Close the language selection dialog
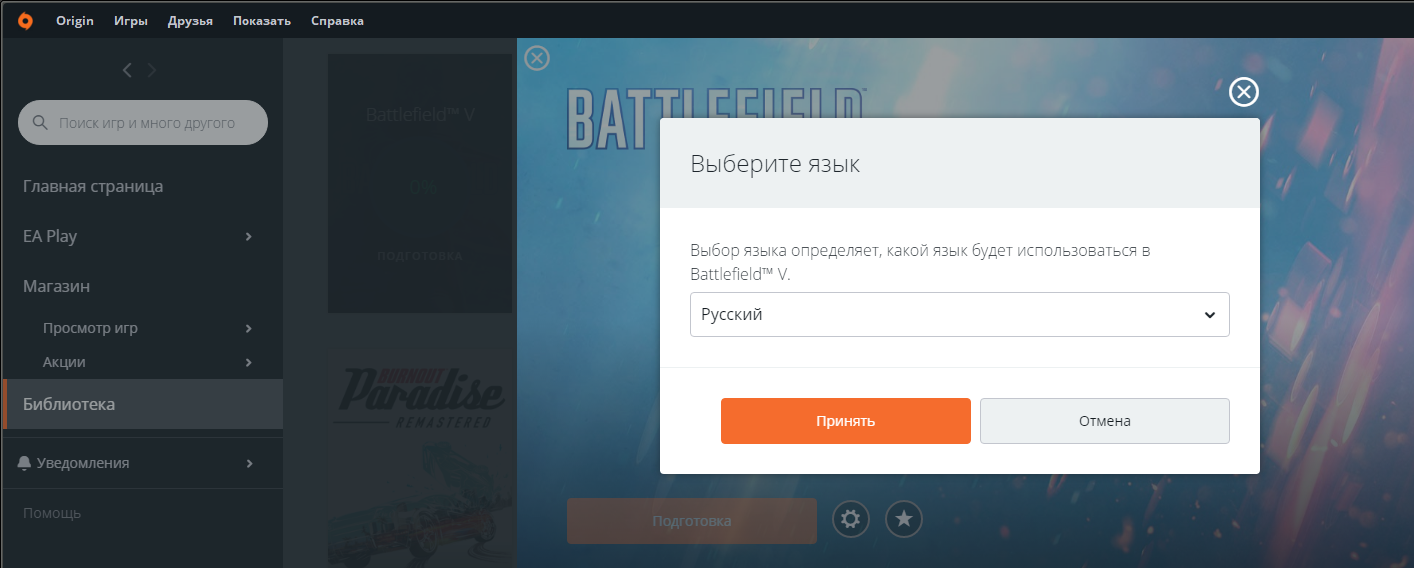Screen dimensions: 1414x568 [1243, 92]
